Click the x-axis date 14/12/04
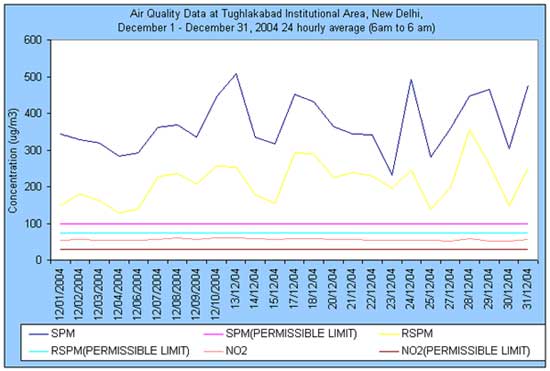Screen dimensions: 550x371 coord(255,289)
